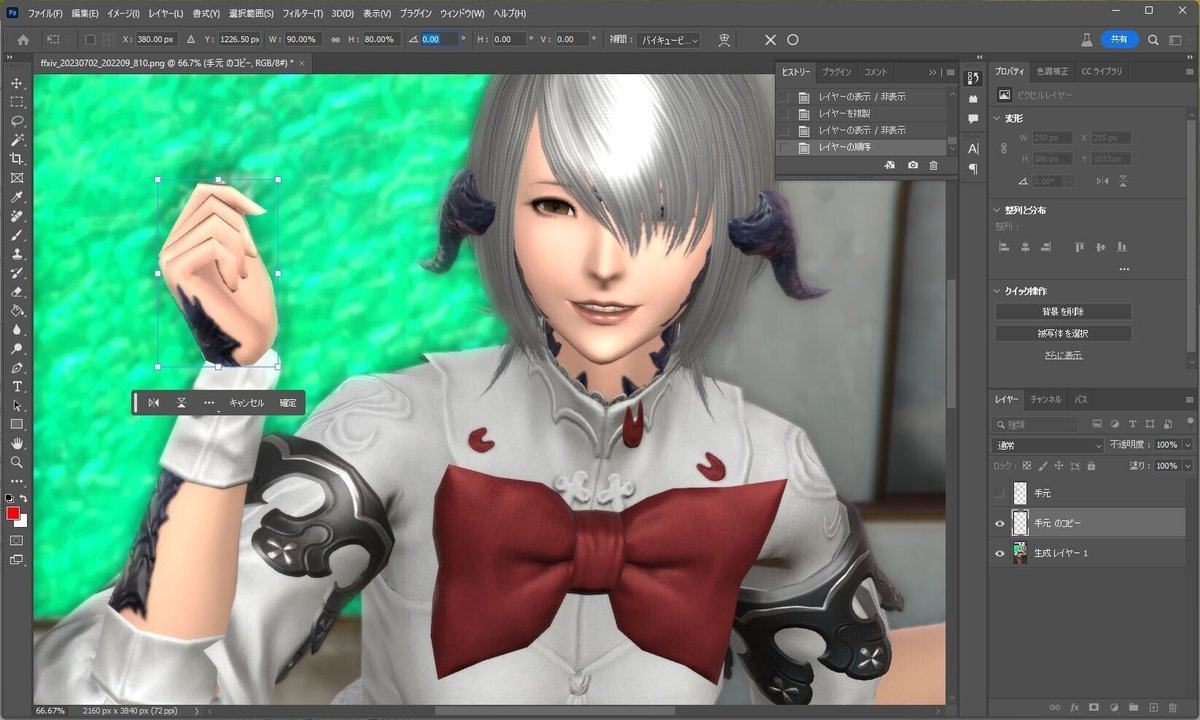This screenshot has height=720, width=1200.
Task: Collapse the 変形 section
Action: (997, 118)
